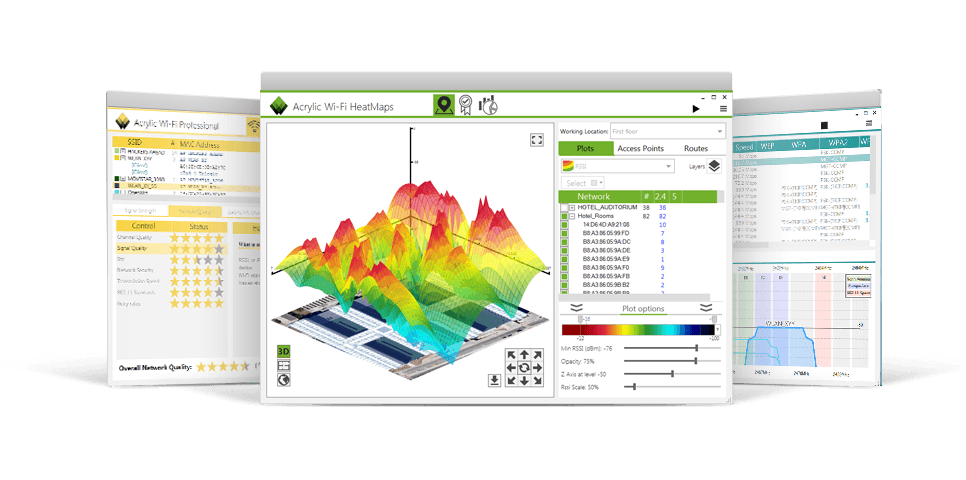Image resolution: width=966 pixels, height=480 pixels.
Task: Switch to 3D view mode
Action: (x=283, y=351)
